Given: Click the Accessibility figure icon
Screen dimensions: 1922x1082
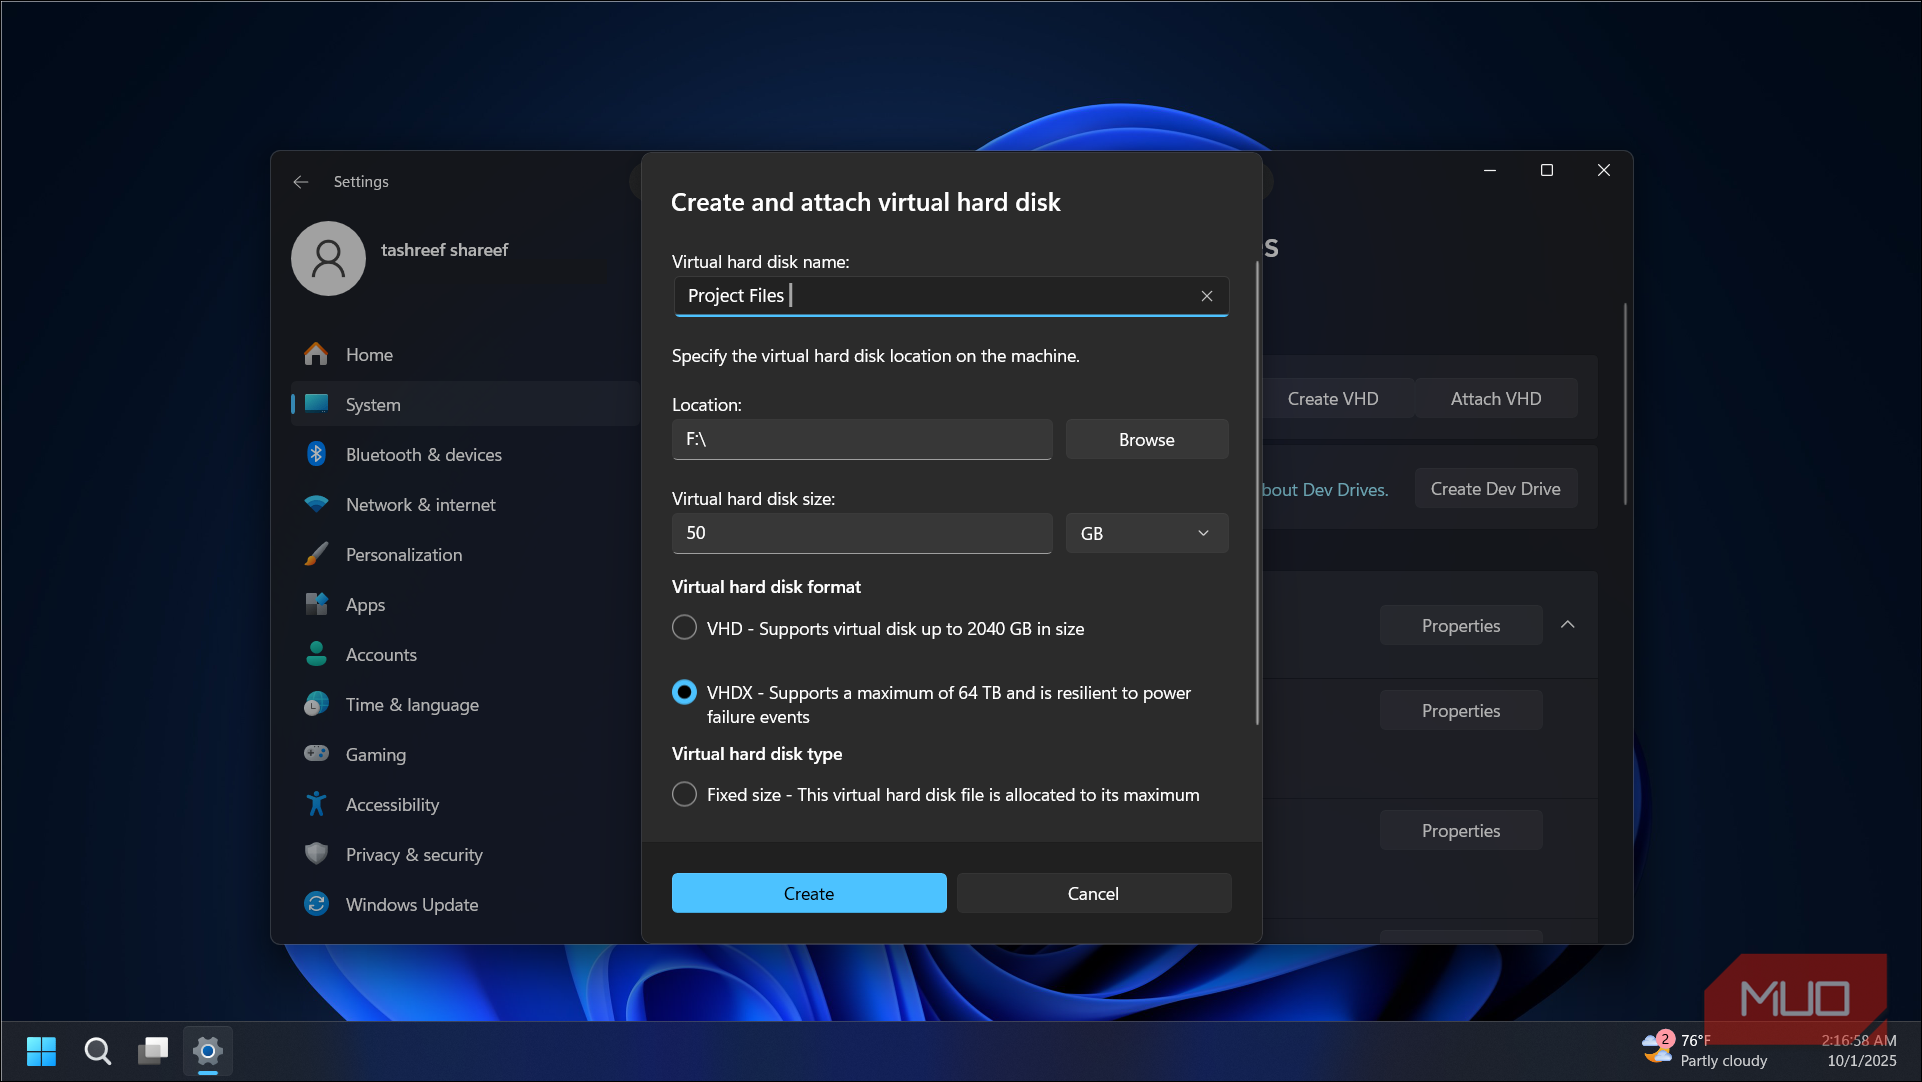Looking at the screenshot, I should (x=316, y=804).
